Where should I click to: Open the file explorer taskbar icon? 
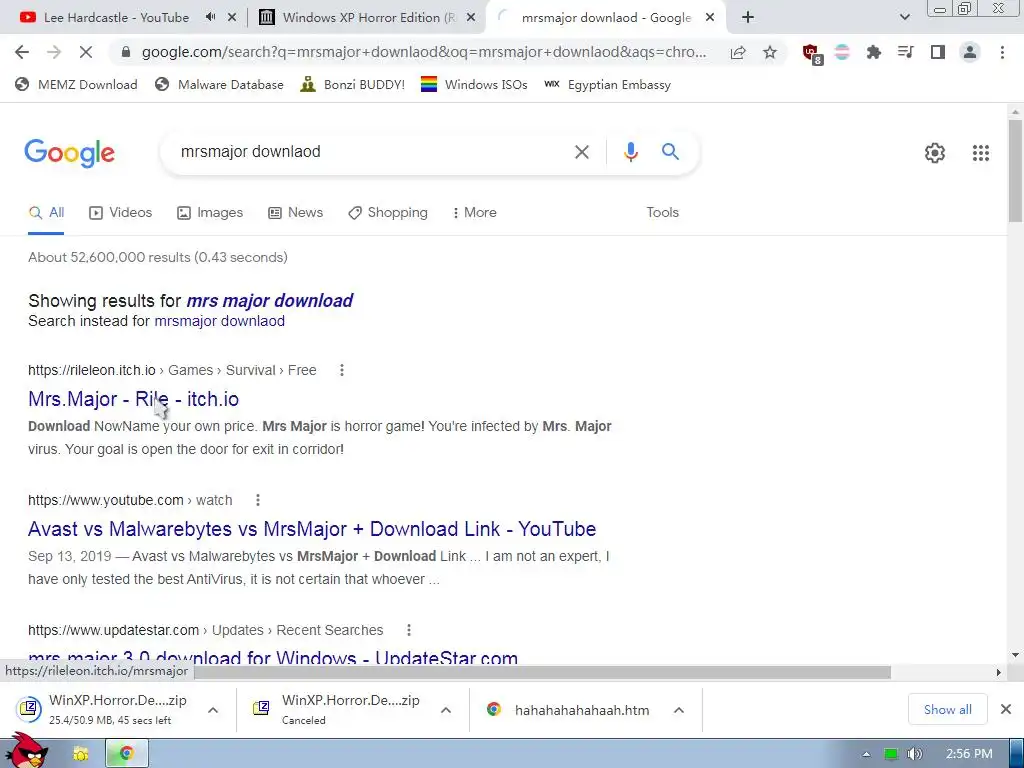coord(80,754)
